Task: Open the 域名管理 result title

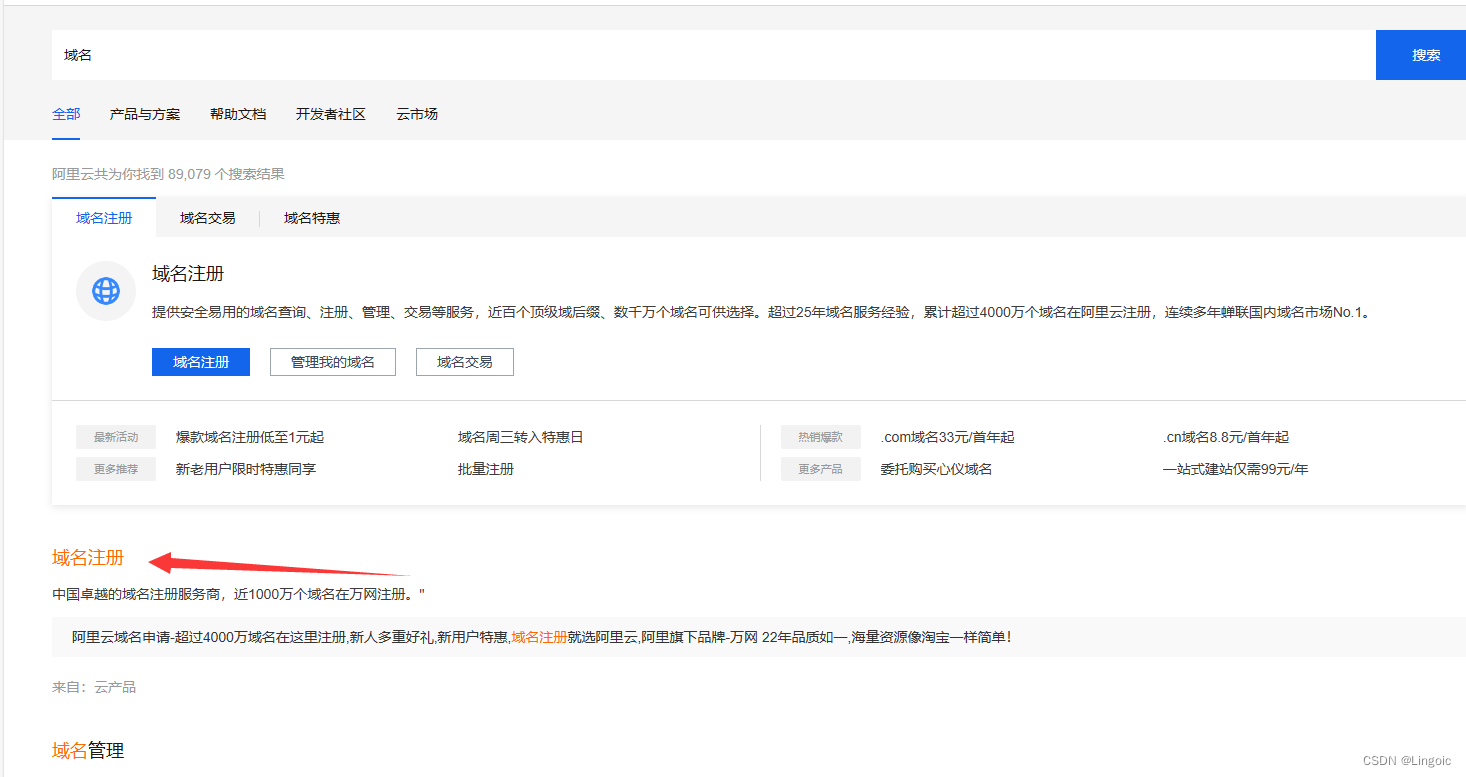Action: (88, 750)
